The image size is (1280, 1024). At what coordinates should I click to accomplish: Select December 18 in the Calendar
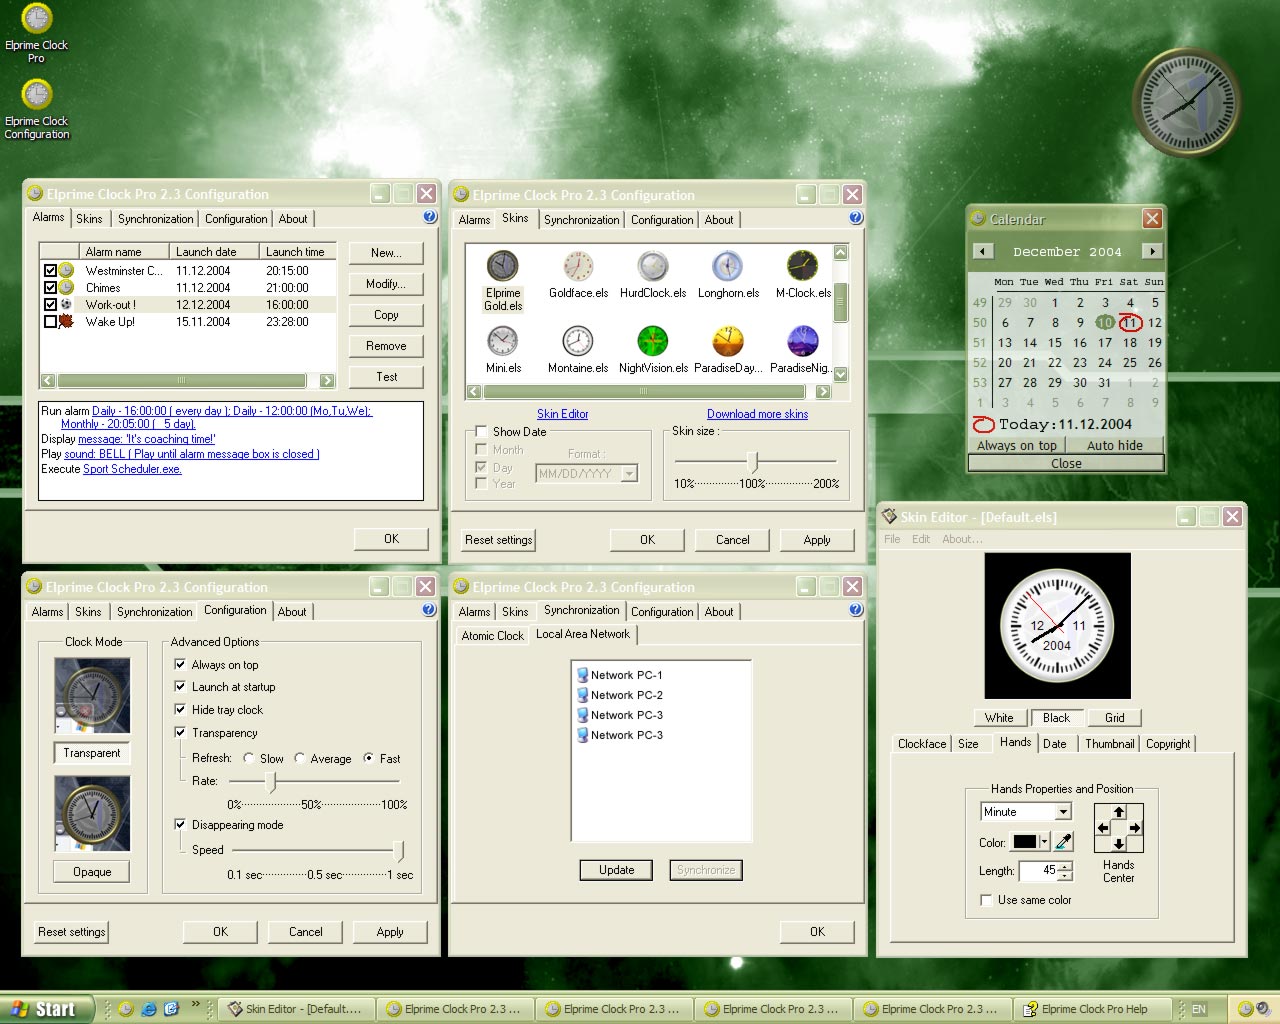click(x=1130, y=343)
